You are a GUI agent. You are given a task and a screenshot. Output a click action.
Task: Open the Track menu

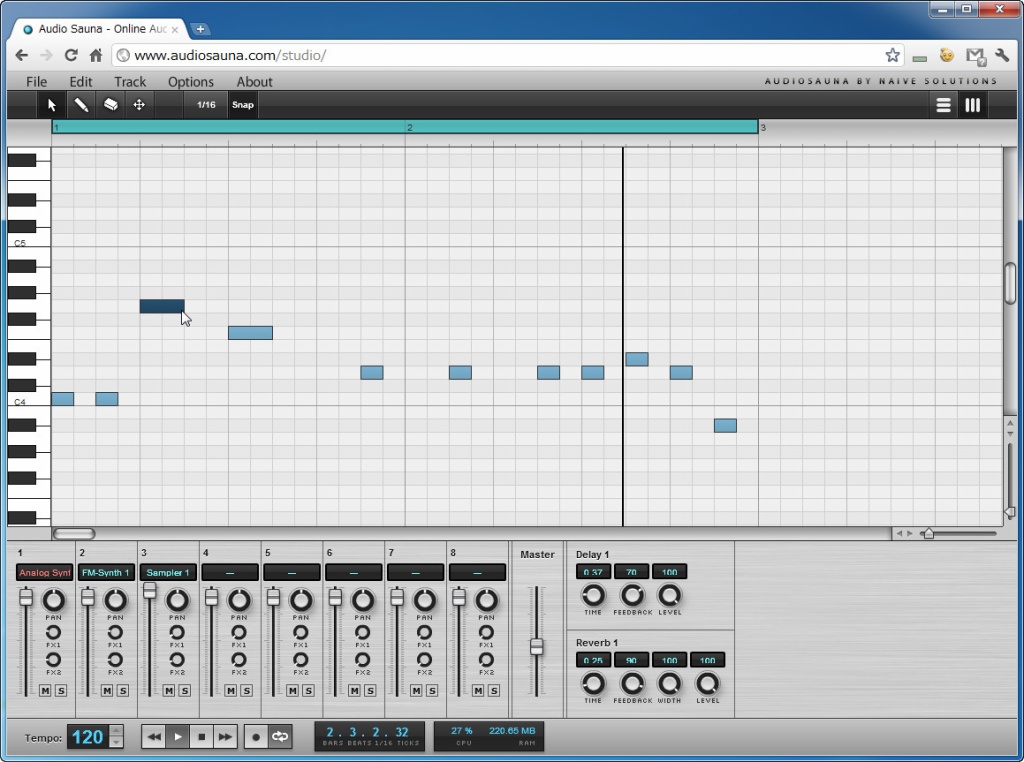[130, 82]
